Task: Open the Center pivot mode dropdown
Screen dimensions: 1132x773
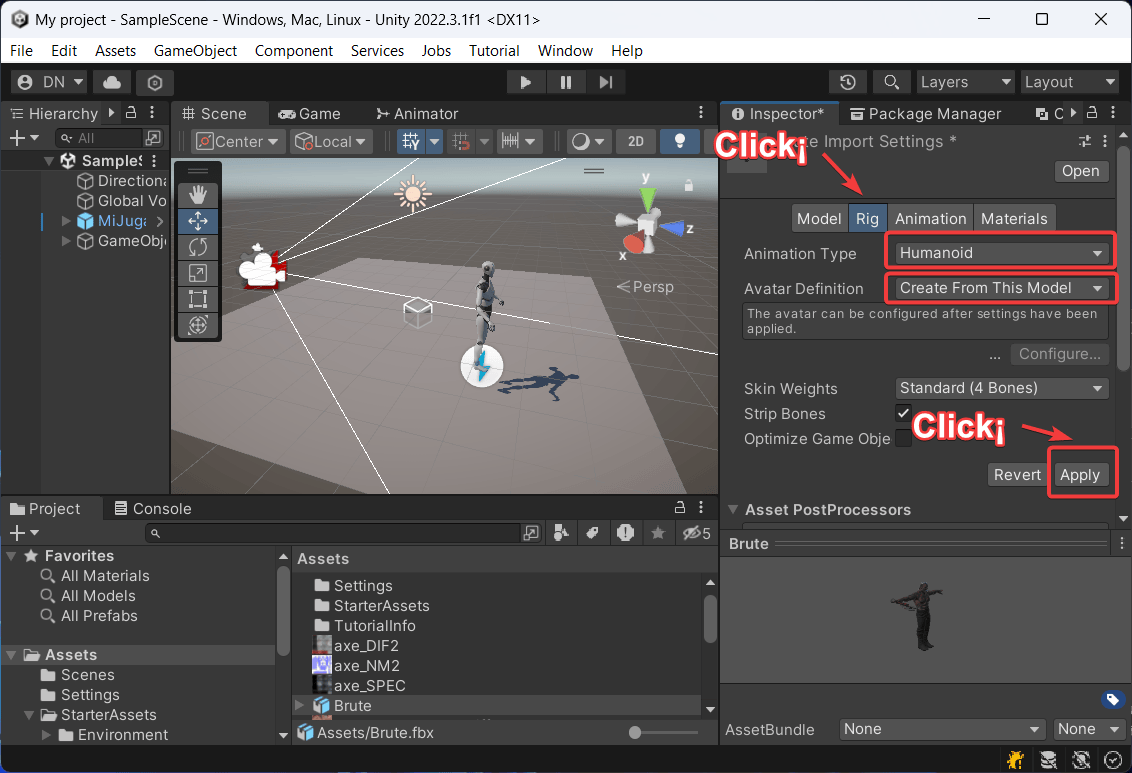Action: (237, 141)
